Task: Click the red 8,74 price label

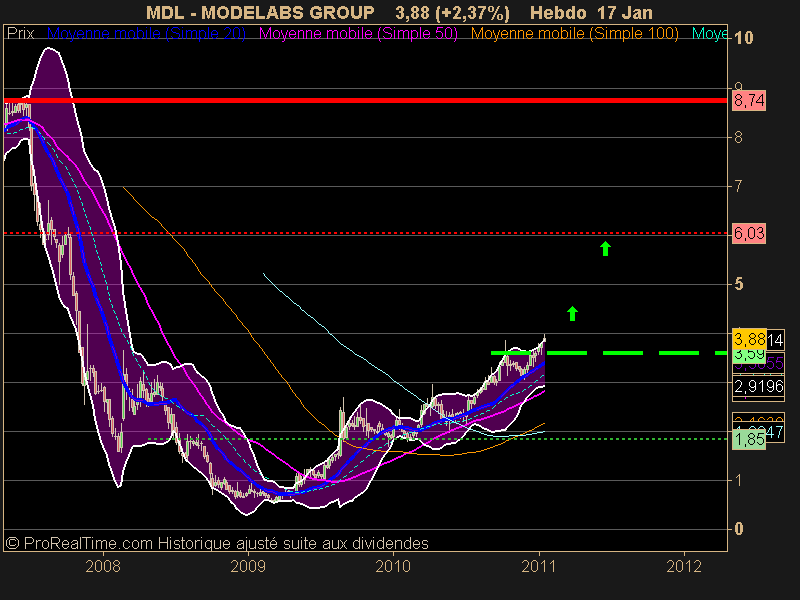Action: (749, 101)
